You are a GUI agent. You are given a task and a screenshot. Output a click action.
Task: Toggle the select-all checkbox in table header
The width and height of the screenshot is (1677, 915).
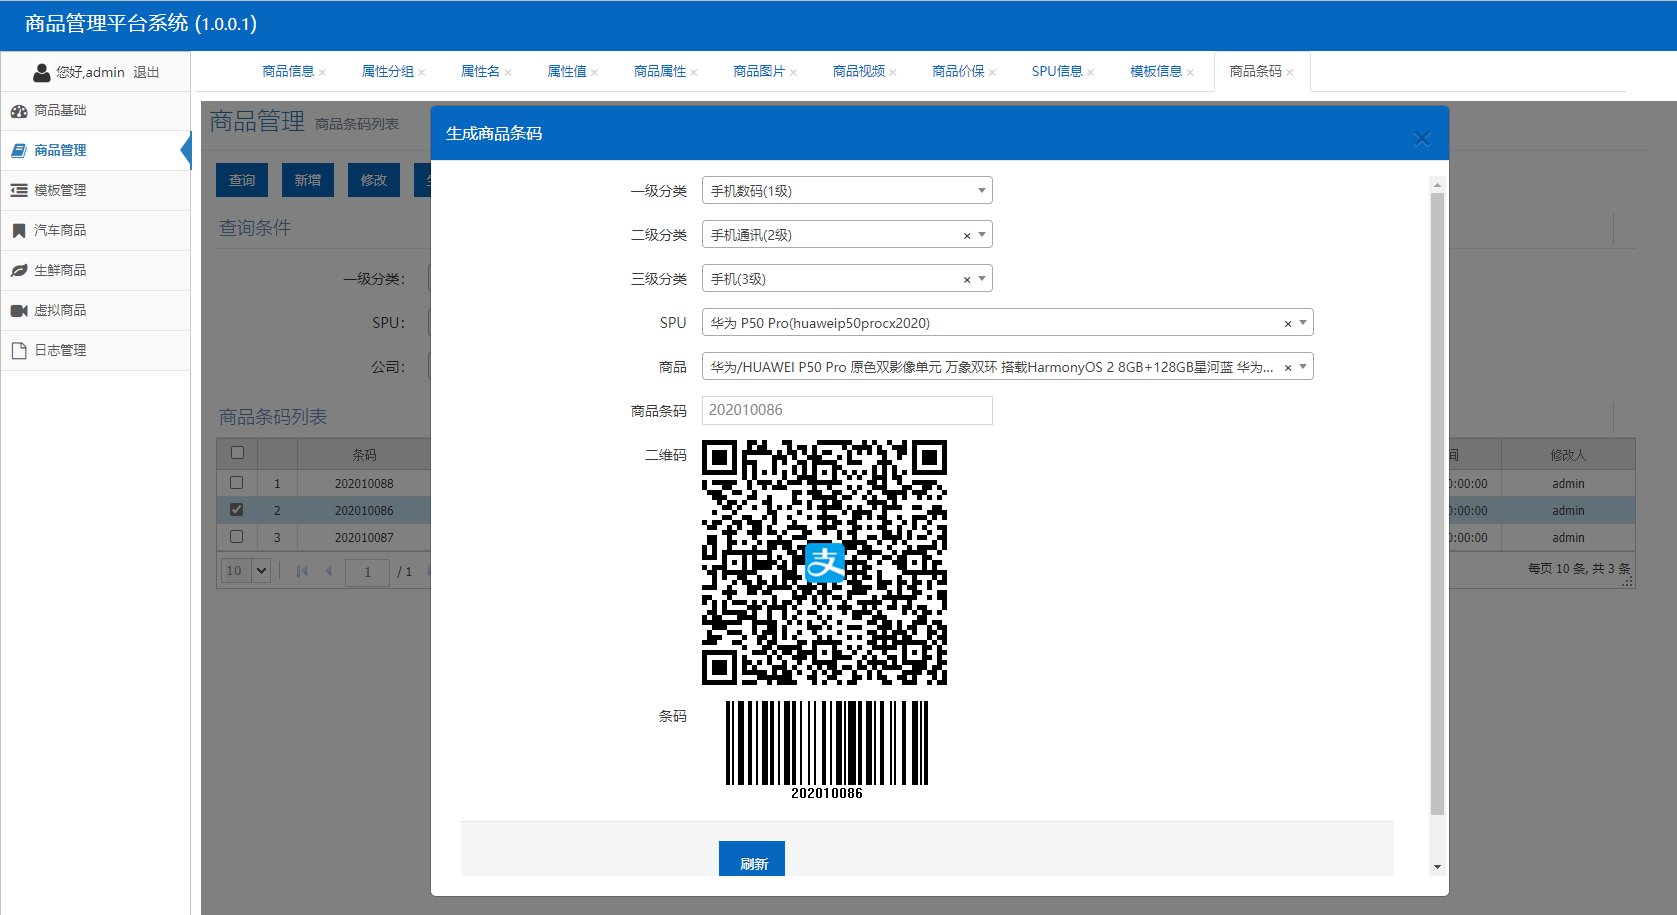coord(237,453)
